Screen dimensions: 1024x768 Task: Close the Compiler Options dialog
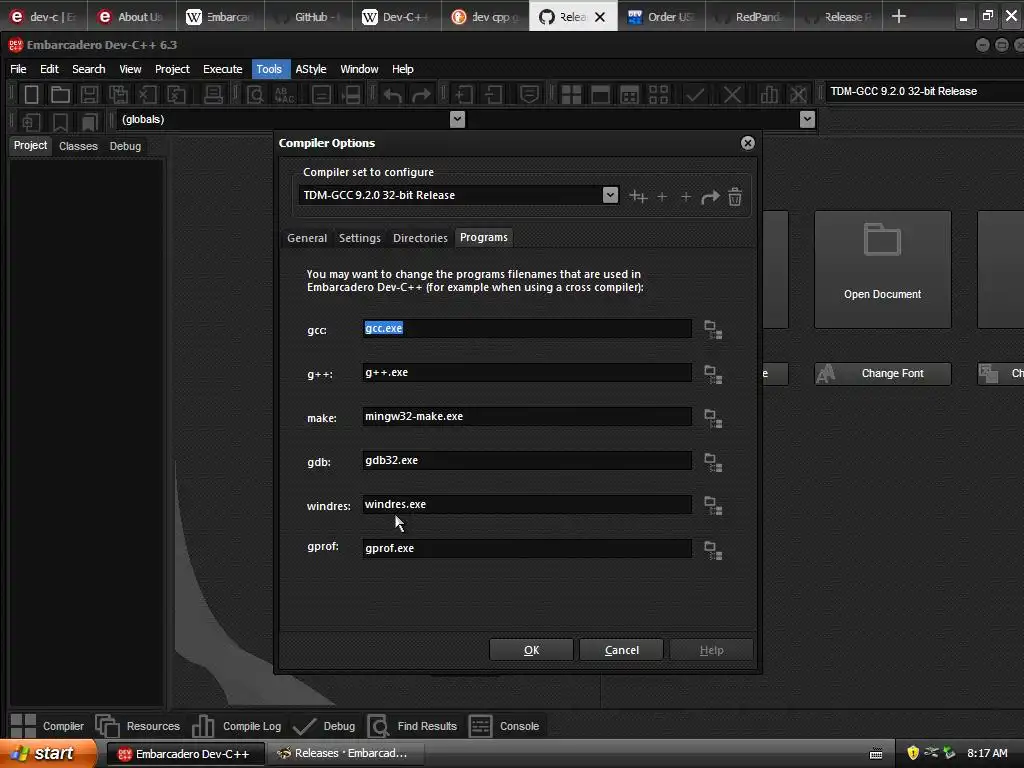click(748, 143)
